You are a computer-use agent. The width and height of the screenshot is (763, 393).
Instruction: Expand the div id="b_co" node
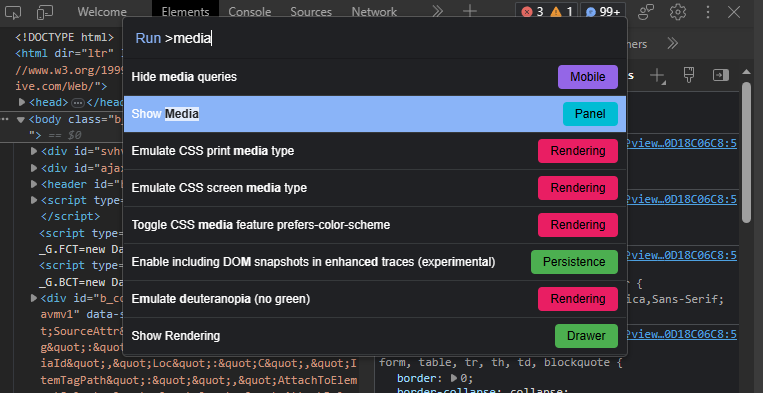[34, 298]
